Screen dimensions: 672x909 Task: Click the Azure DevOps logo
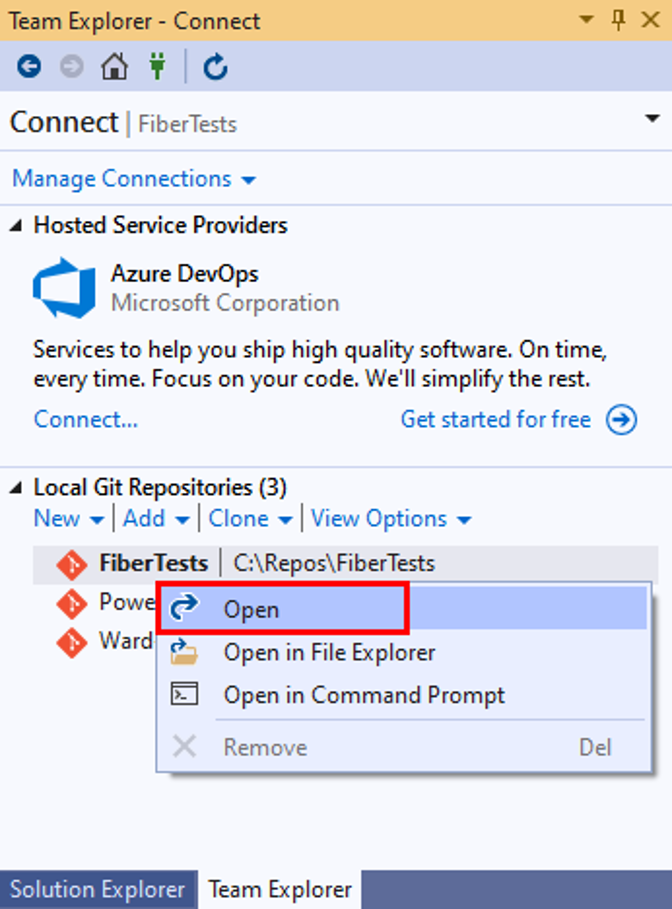(64, 288)
